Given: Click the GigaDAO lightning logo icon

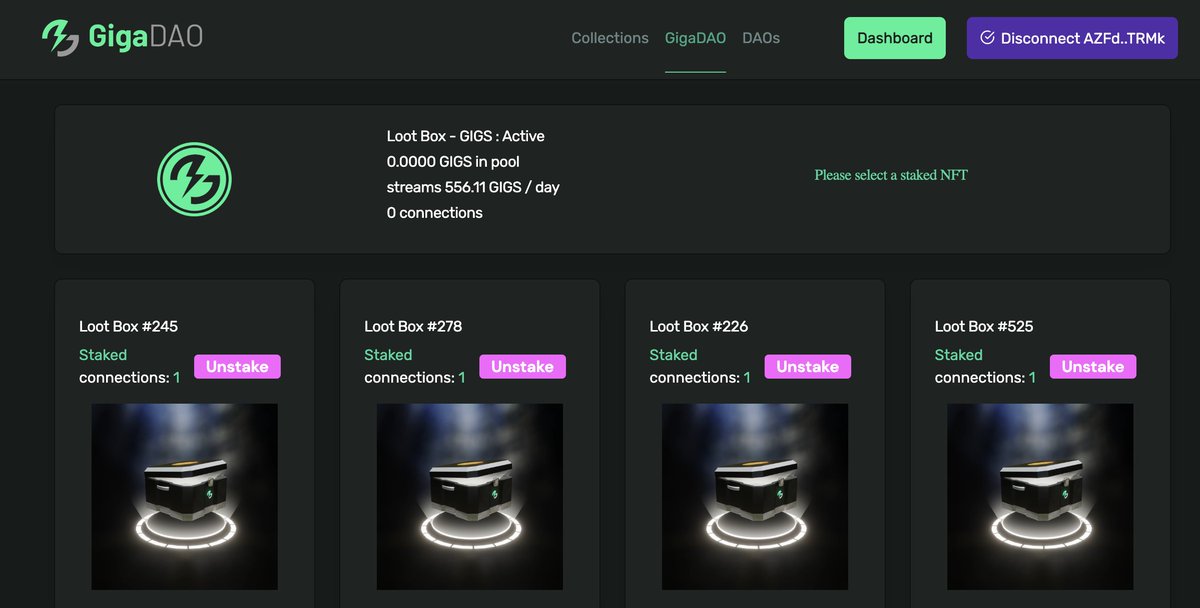Looking at the screenshot, I should click(60, 38).
